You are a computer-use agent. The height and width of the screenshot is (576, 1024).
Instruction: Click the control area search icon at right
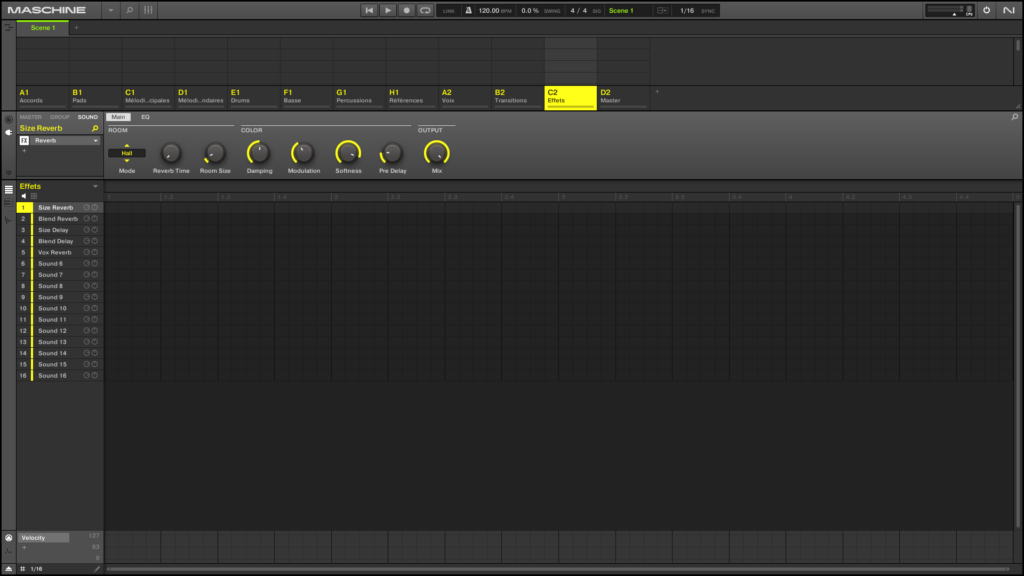[1015, 117]
